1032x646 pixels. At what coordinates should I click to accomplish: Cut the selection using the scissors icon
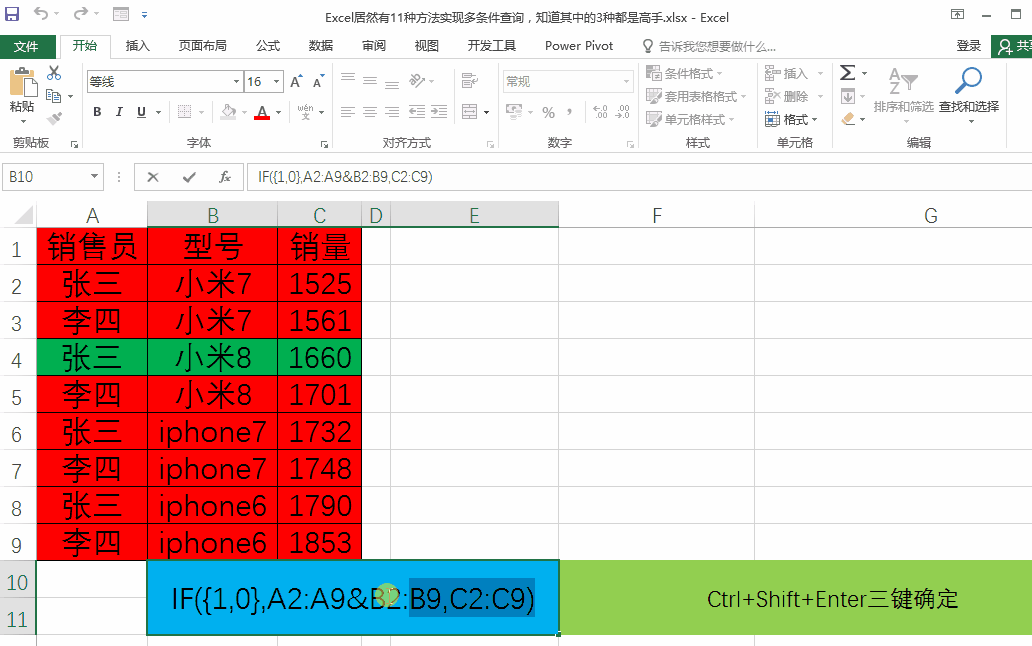pos(54,73)
